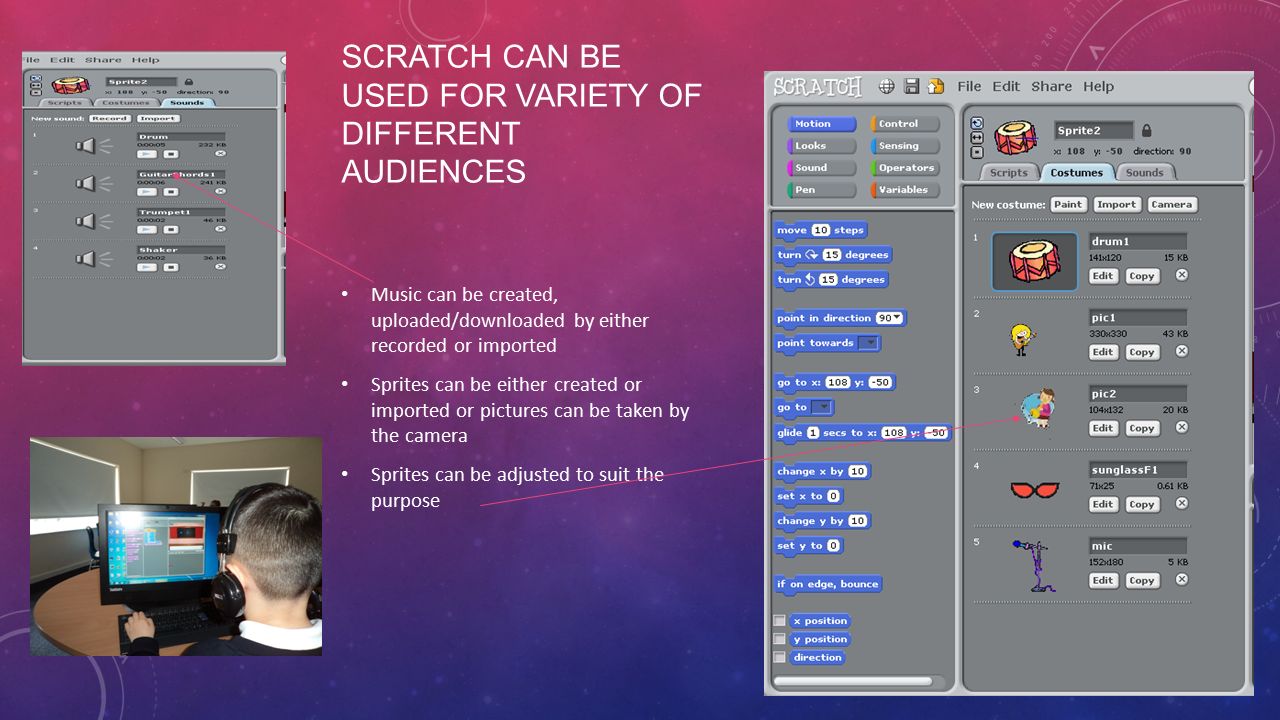The width and height of the screenshot is (1280, 720).
Task: Click the Paint new costume button
Action: click(x=1068, y=204)
